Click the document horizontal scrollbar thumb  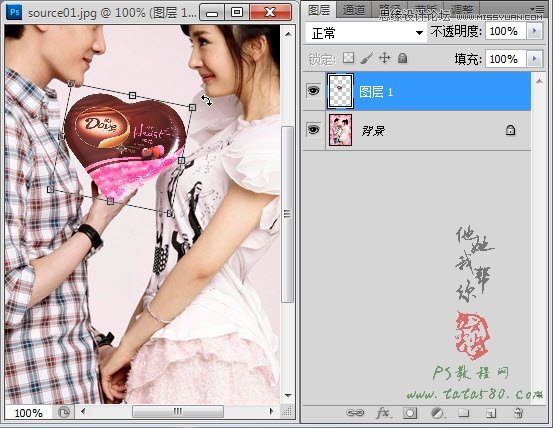tap(178, 411)
